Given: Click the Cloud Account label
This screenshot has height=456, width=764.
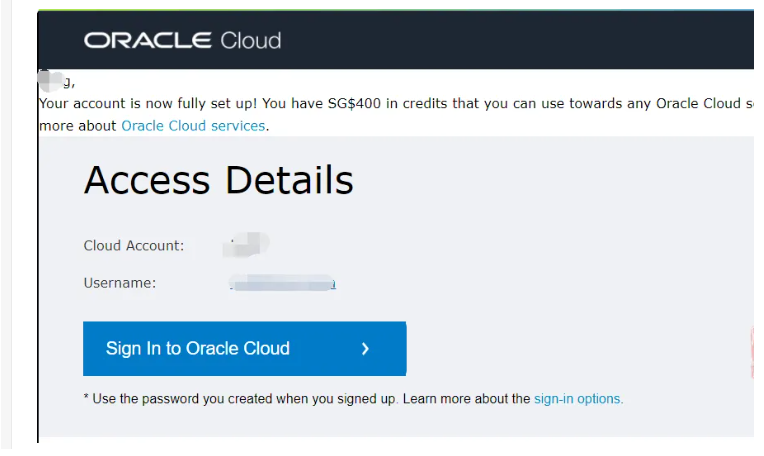Looking at the screenshot, I should (134, 246).
